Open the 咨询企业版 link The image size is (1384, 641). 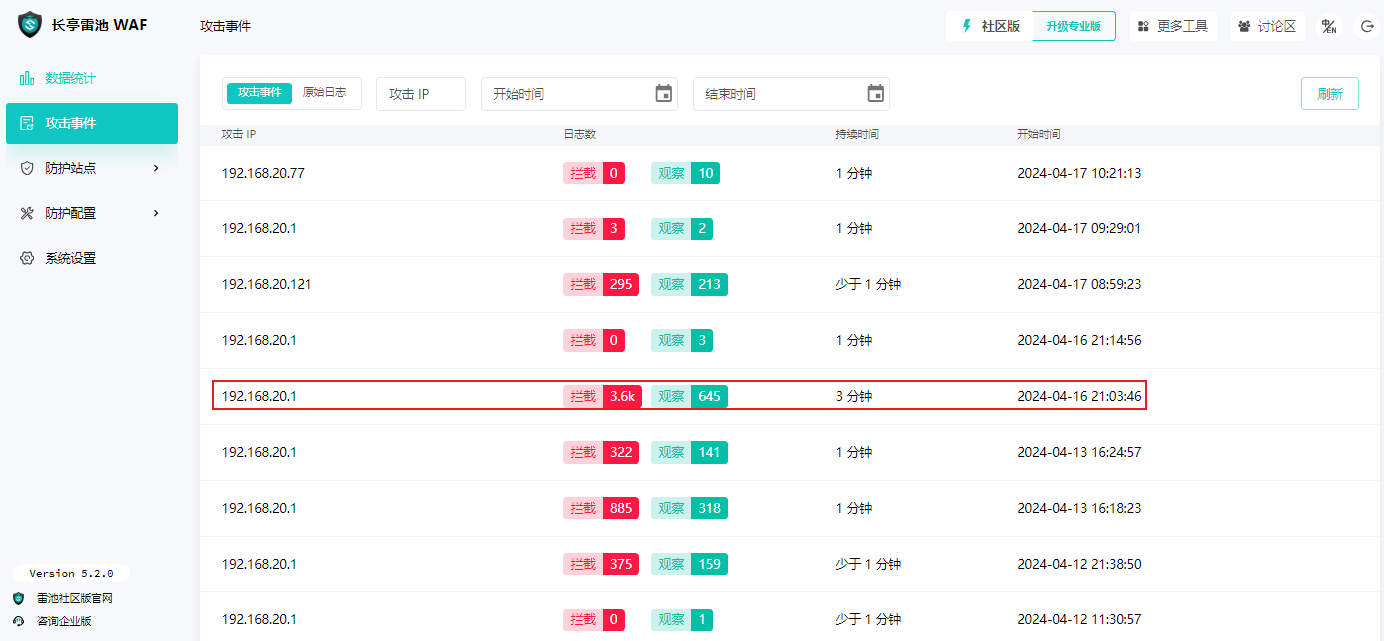(x=64, y=621)
